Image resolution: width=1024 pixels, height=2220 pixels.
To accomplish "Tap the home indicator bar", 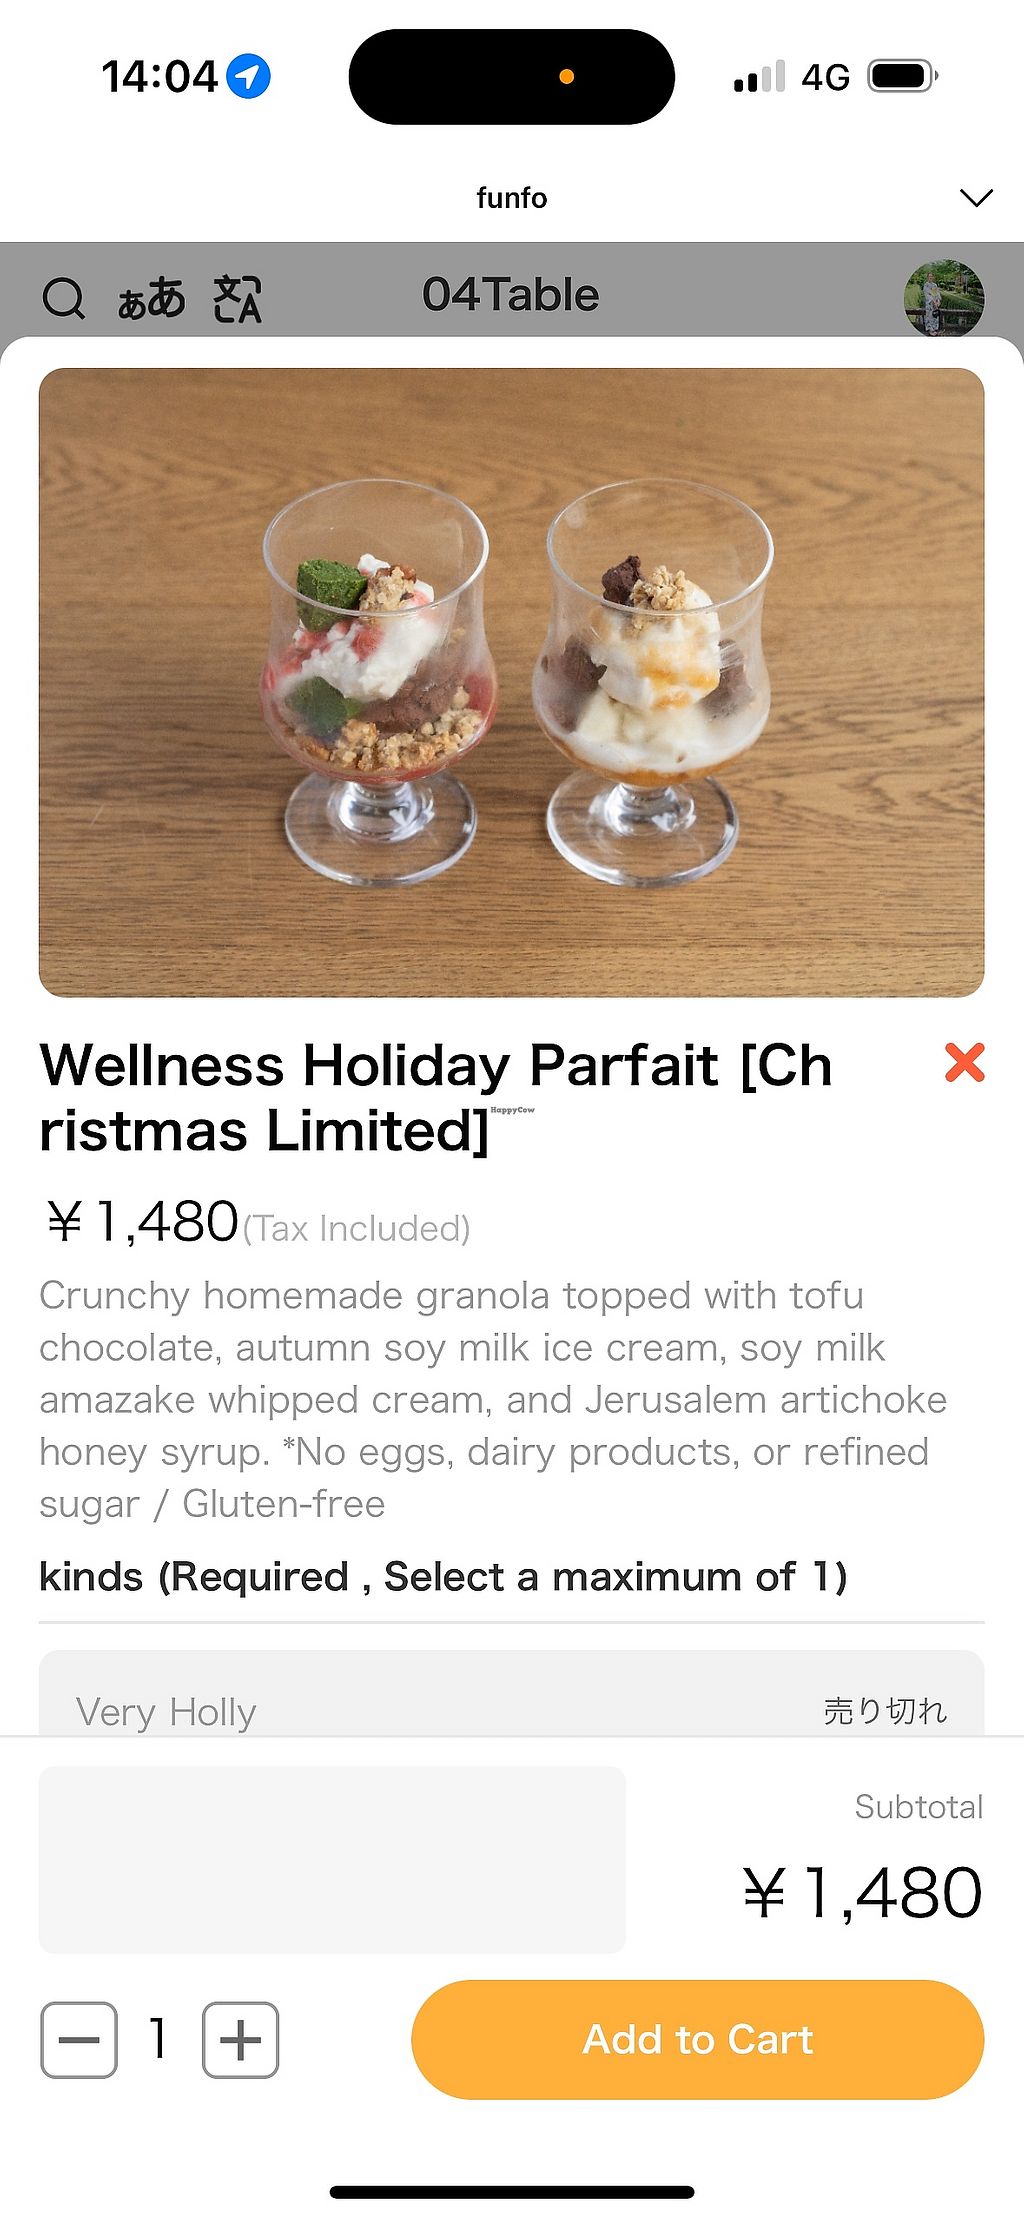I will [x=511, y=2192].
